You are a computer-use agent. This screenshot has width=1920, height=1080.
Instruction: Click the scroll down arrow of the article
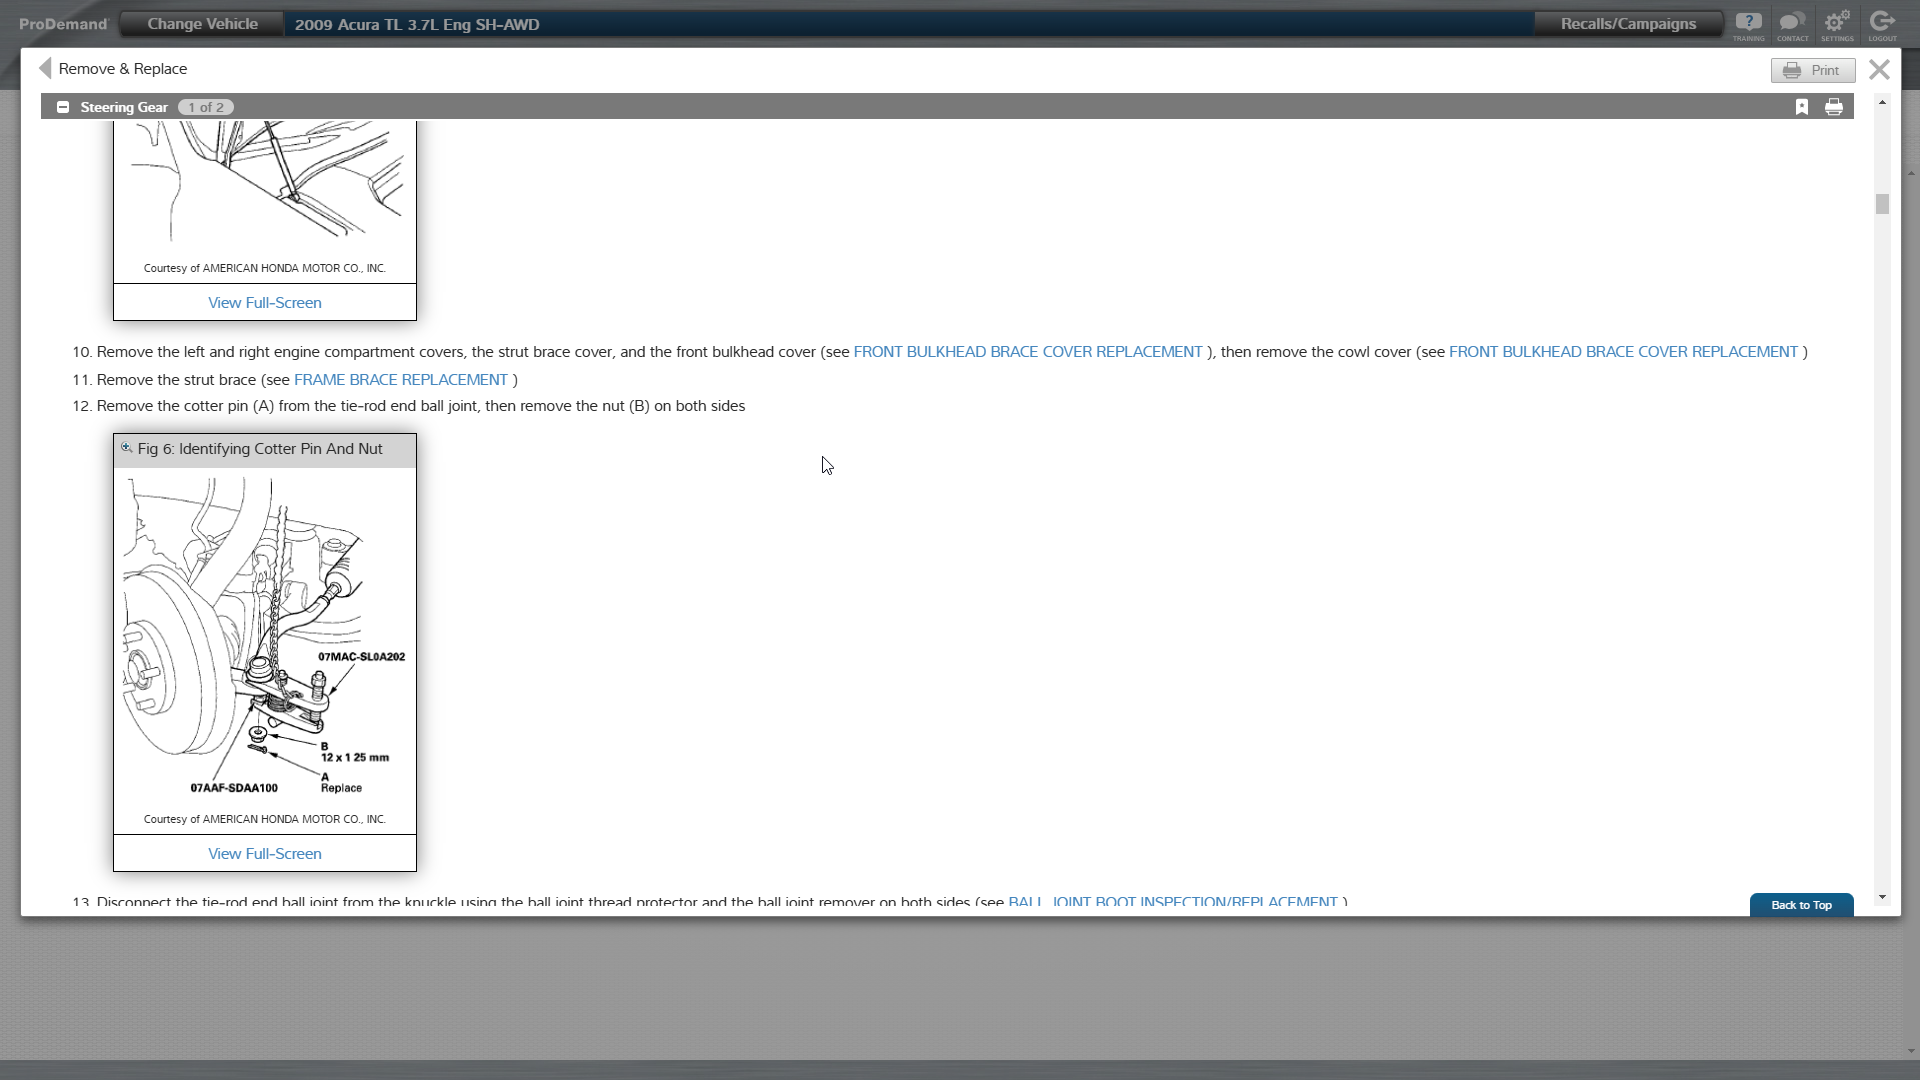pyautogui.click(x=1882, y=897)
